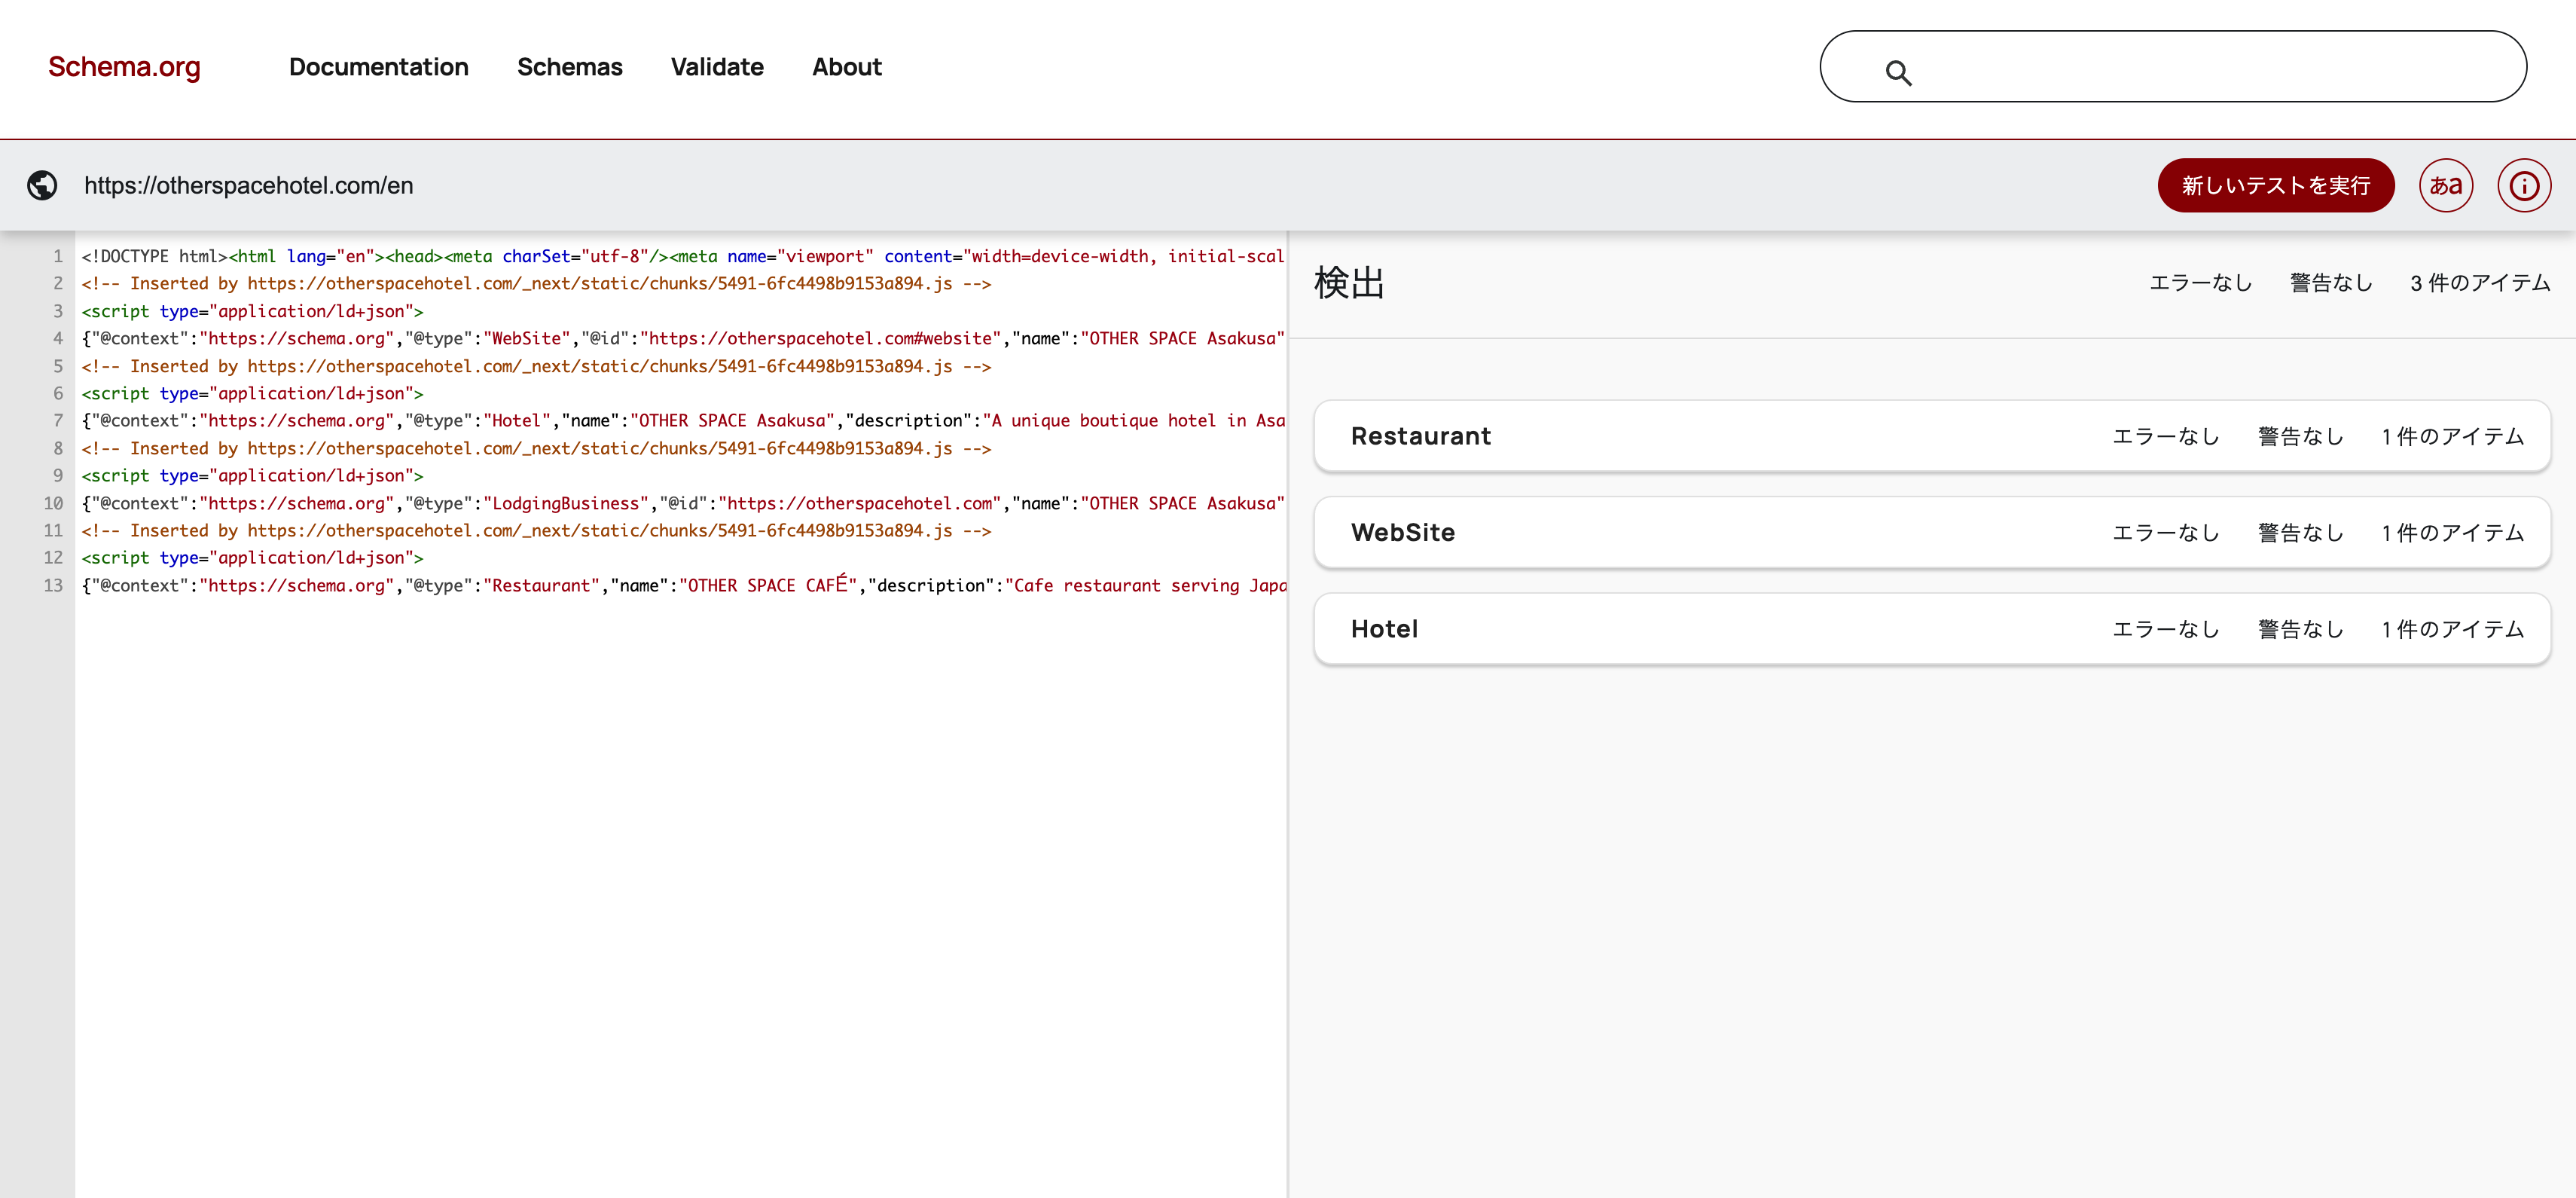Click the magnifier search icon
The height and width of the screenshot is (1198, 2576).
pos(1898,72)
